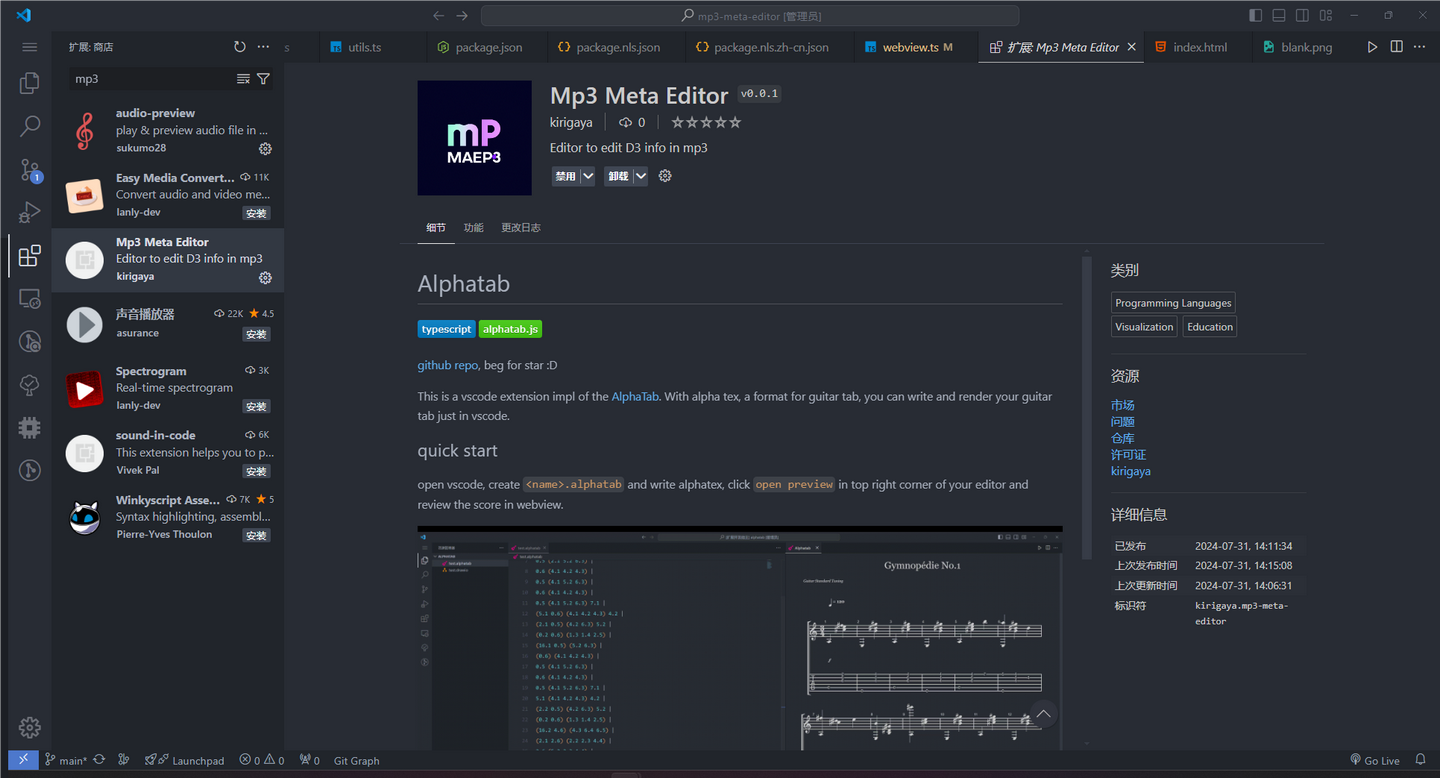Run the extension using the play button

[x=1372, y=46]
